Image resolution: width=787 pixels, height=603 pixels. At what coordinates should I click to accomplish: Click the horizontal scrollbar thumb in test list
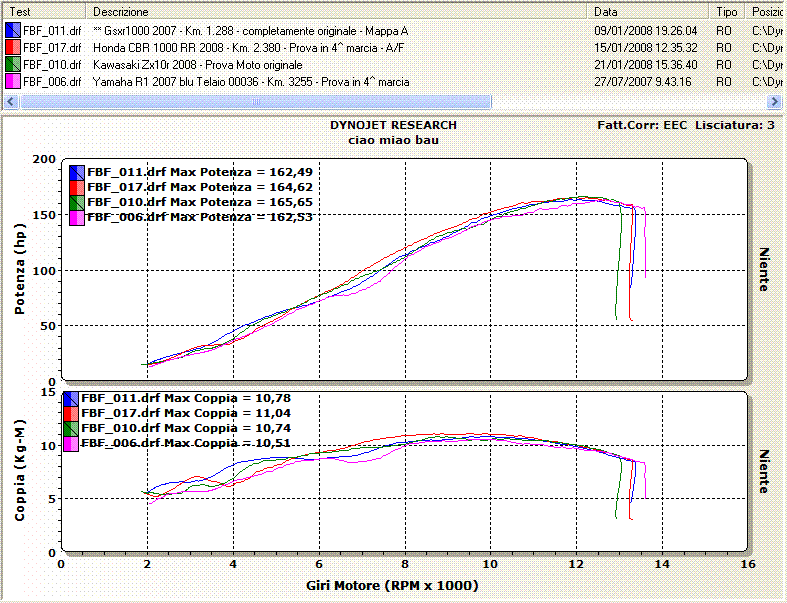[256, 102]
